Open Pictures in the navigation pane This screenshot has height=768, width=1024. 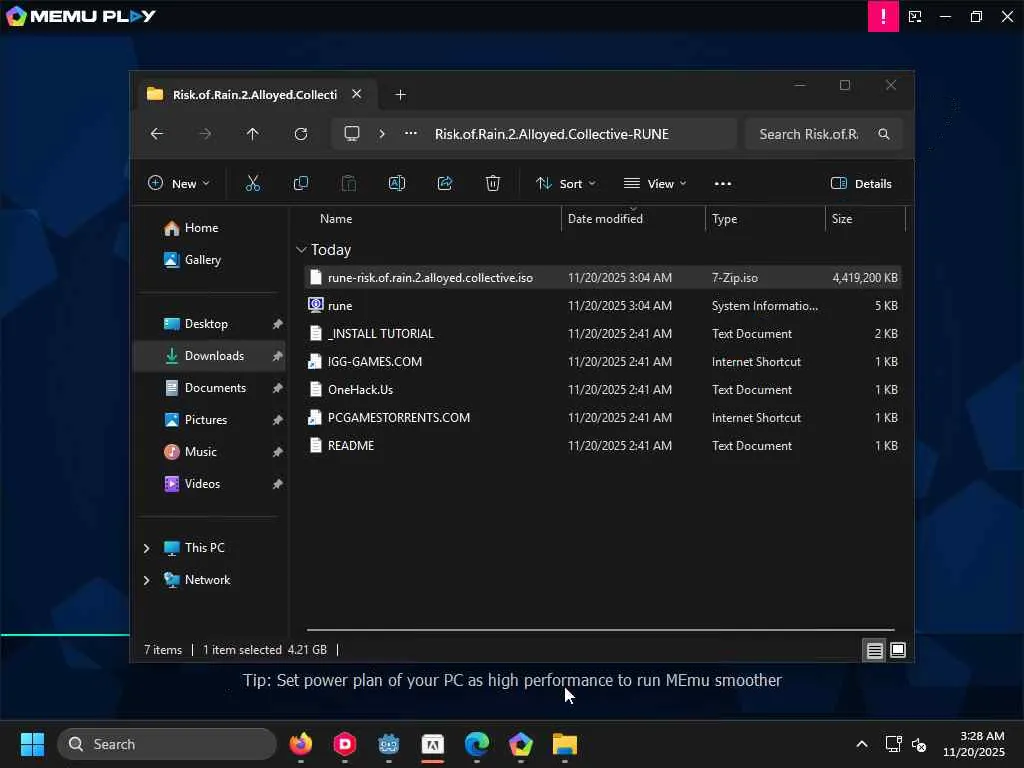[x=206, y=420]
